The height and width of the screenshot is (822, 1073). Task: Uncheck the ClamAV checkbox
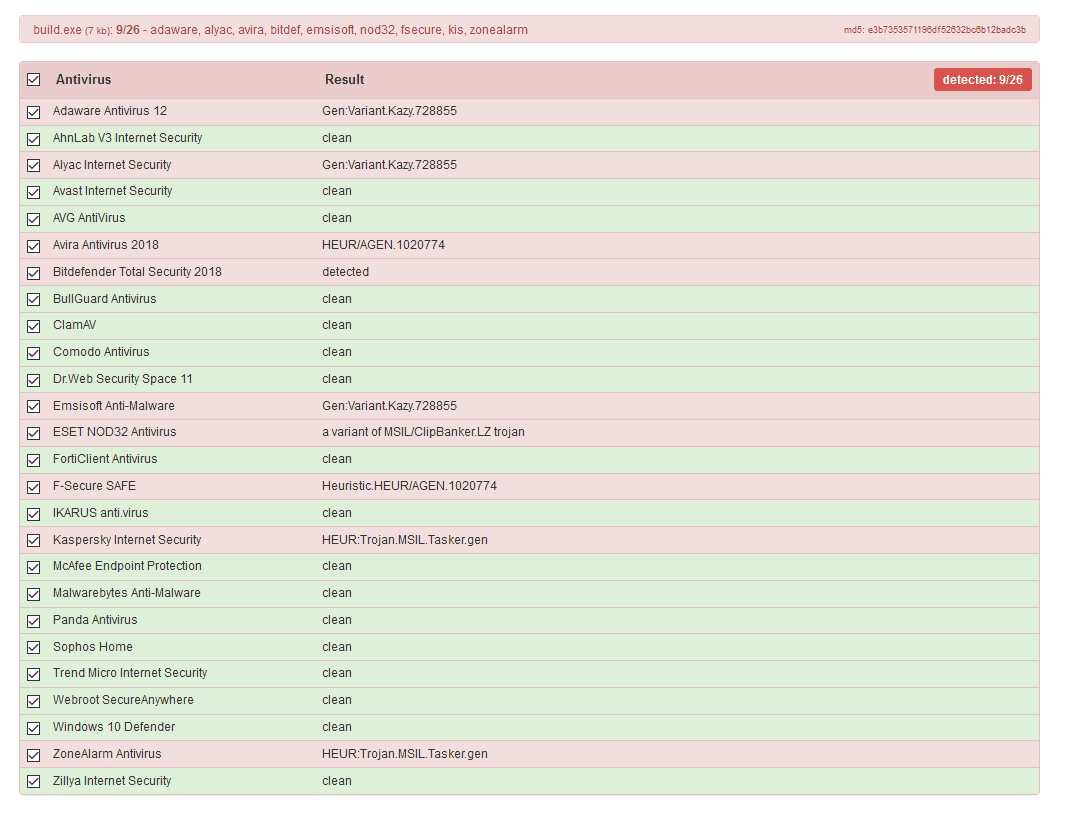(x=34, y=326)
